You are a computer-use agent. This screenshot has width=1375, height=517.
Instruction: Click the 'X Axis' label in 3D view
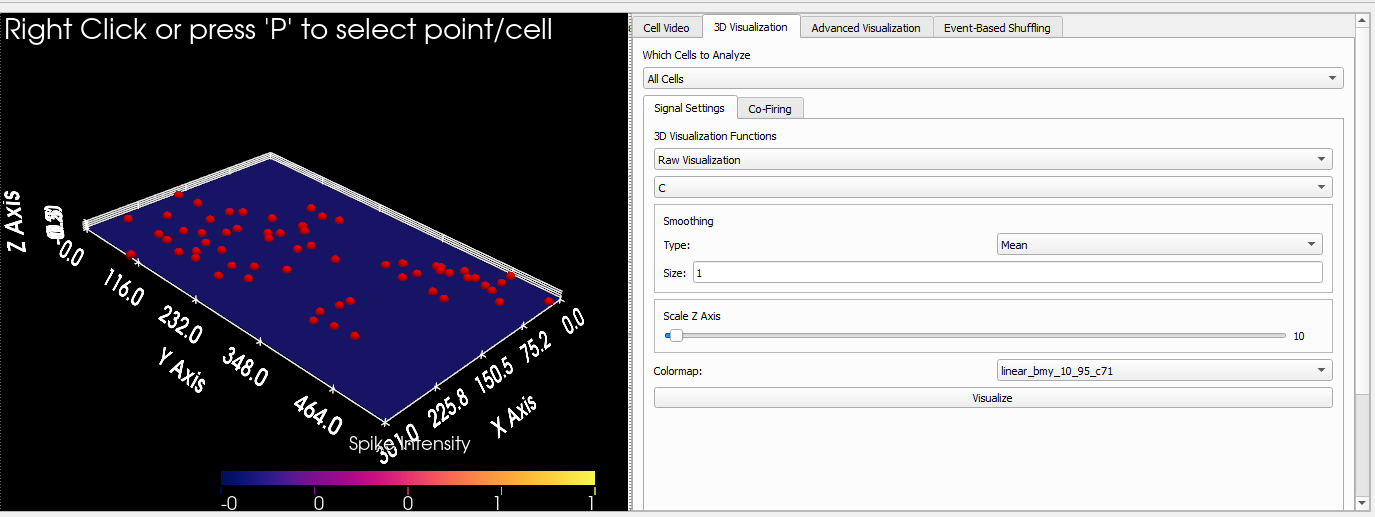tap(514, 415)
